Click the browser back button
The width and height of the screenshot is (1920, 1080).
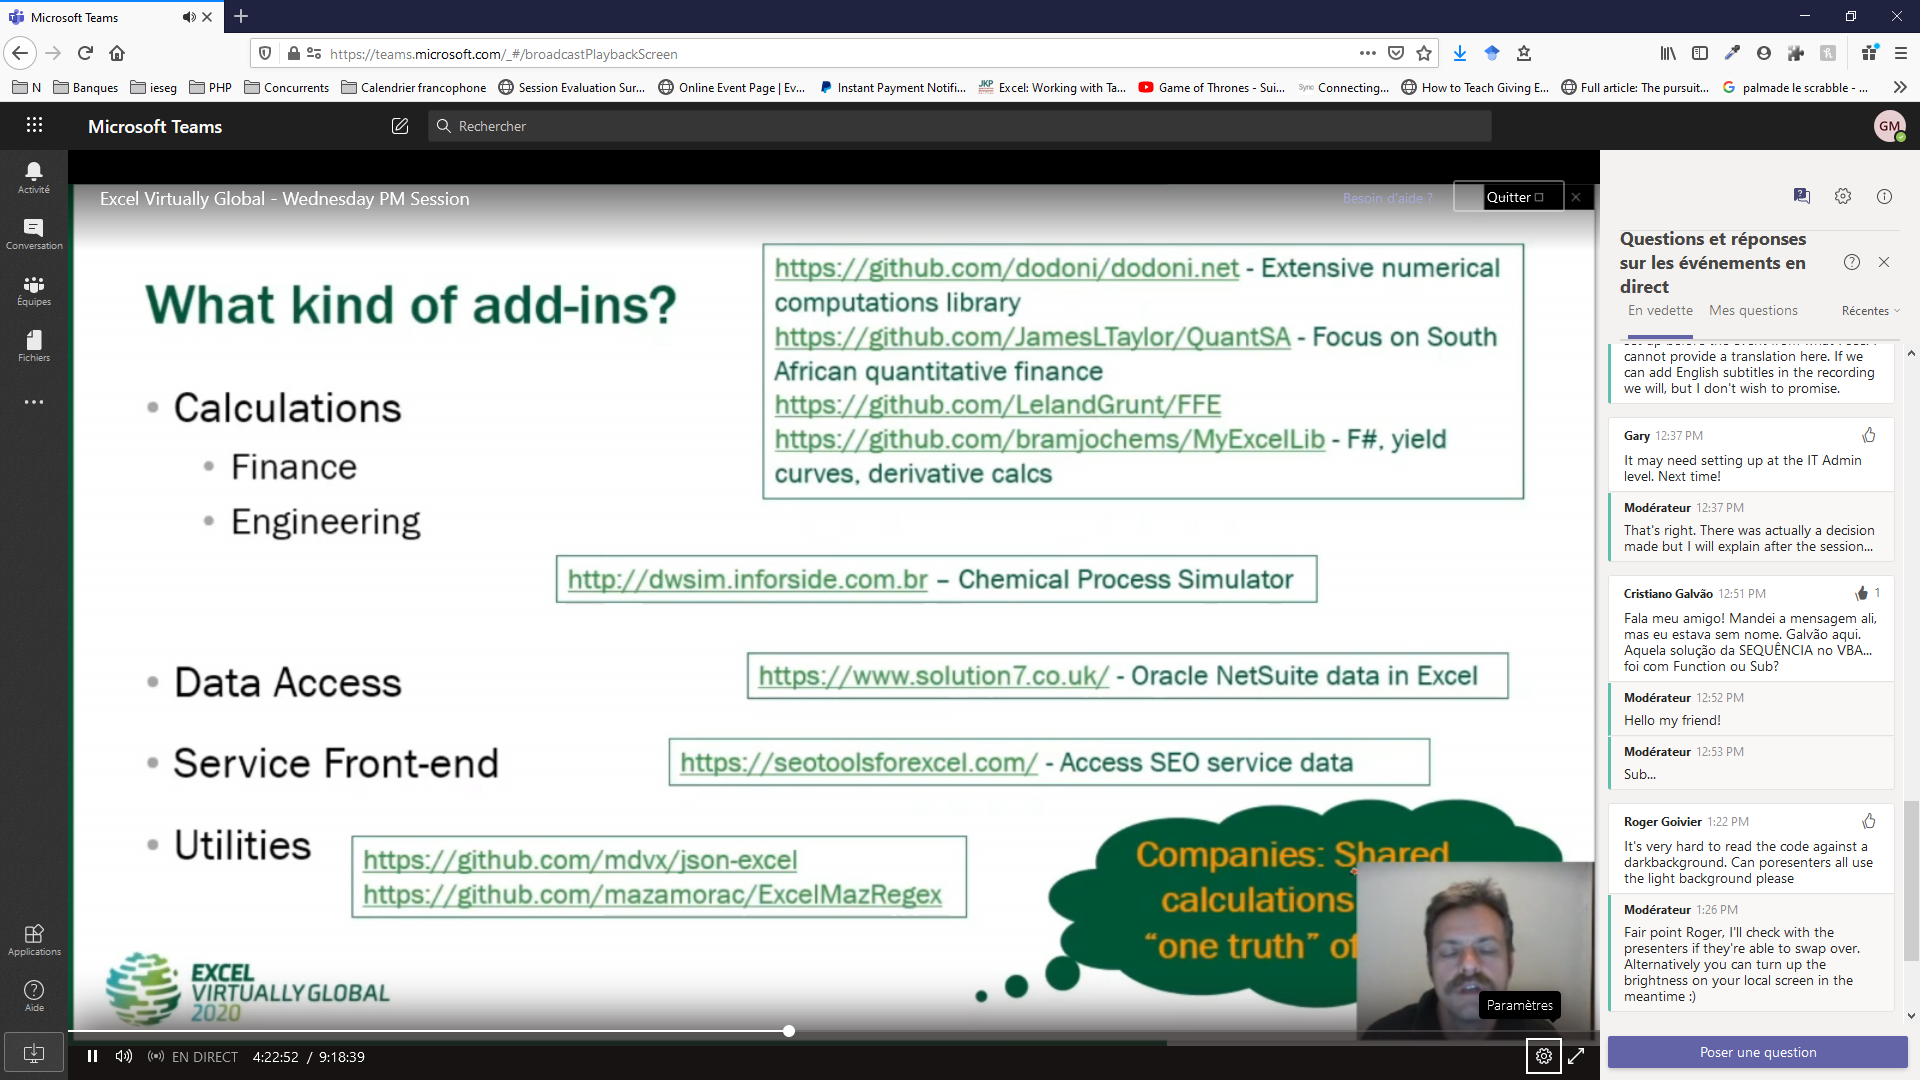tap(20, 53)
